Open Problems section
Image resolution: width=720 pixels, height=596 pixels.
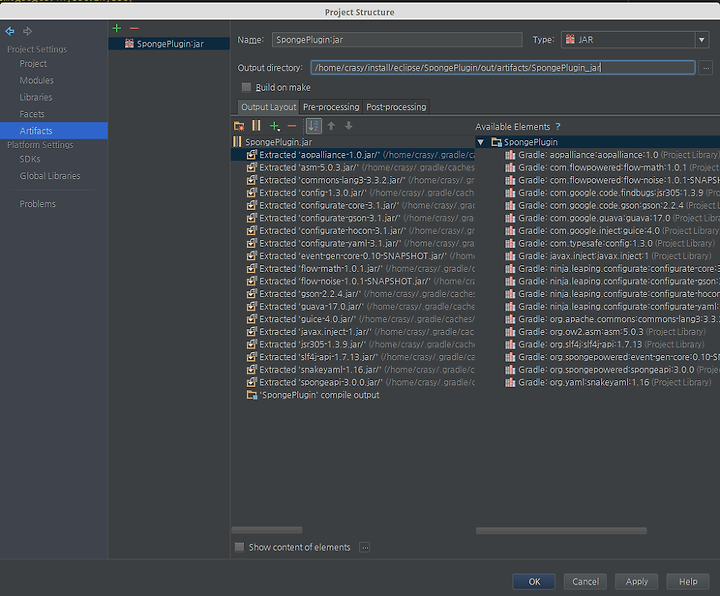37,204
